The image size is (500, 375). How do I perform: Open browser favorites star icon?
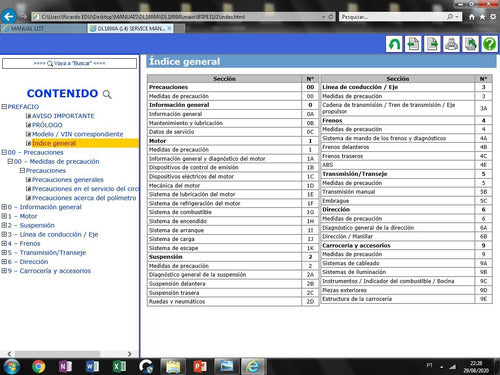[x=482, y=17]
